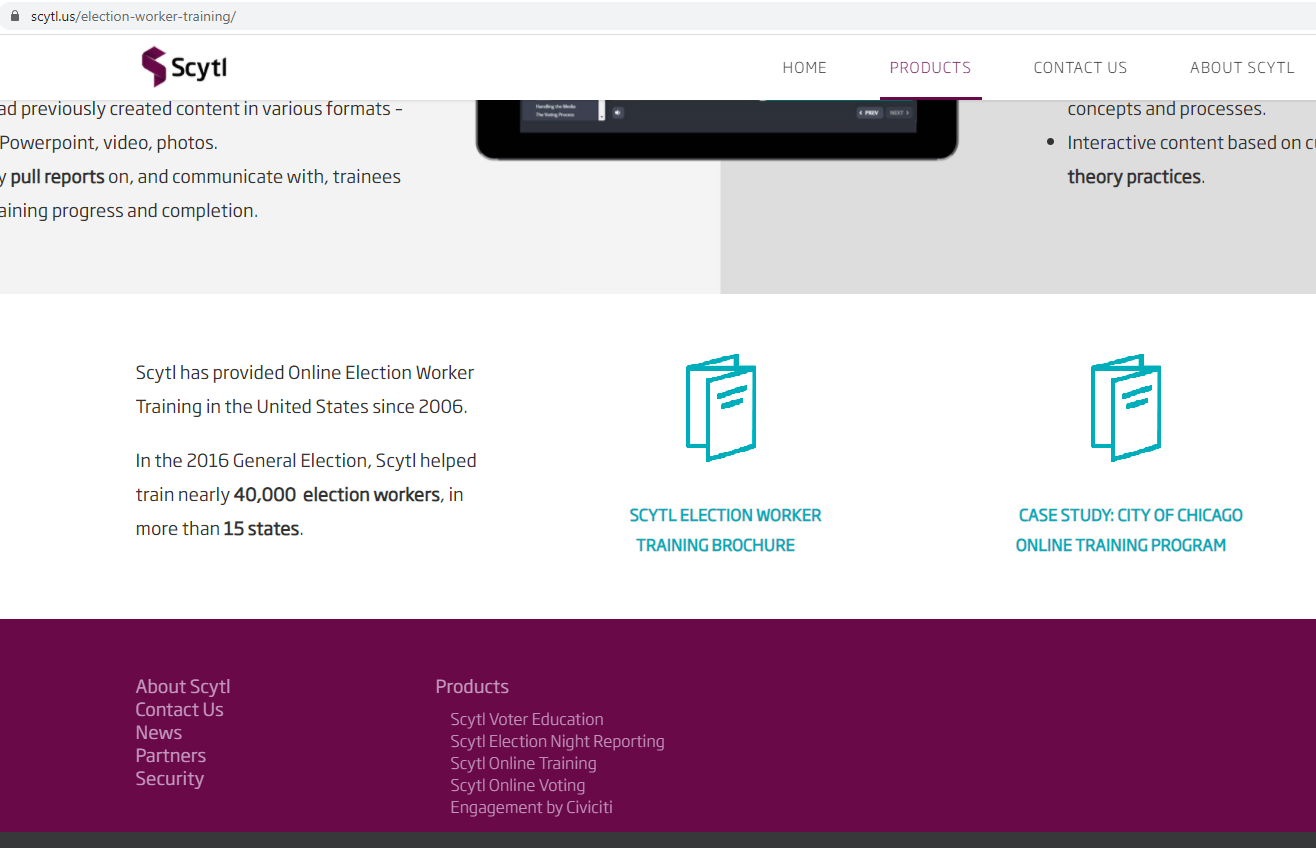Open the brochure icon above Scytl Election Worker Training
Viewport: 1316px width, 848px height.
point(721,407)
